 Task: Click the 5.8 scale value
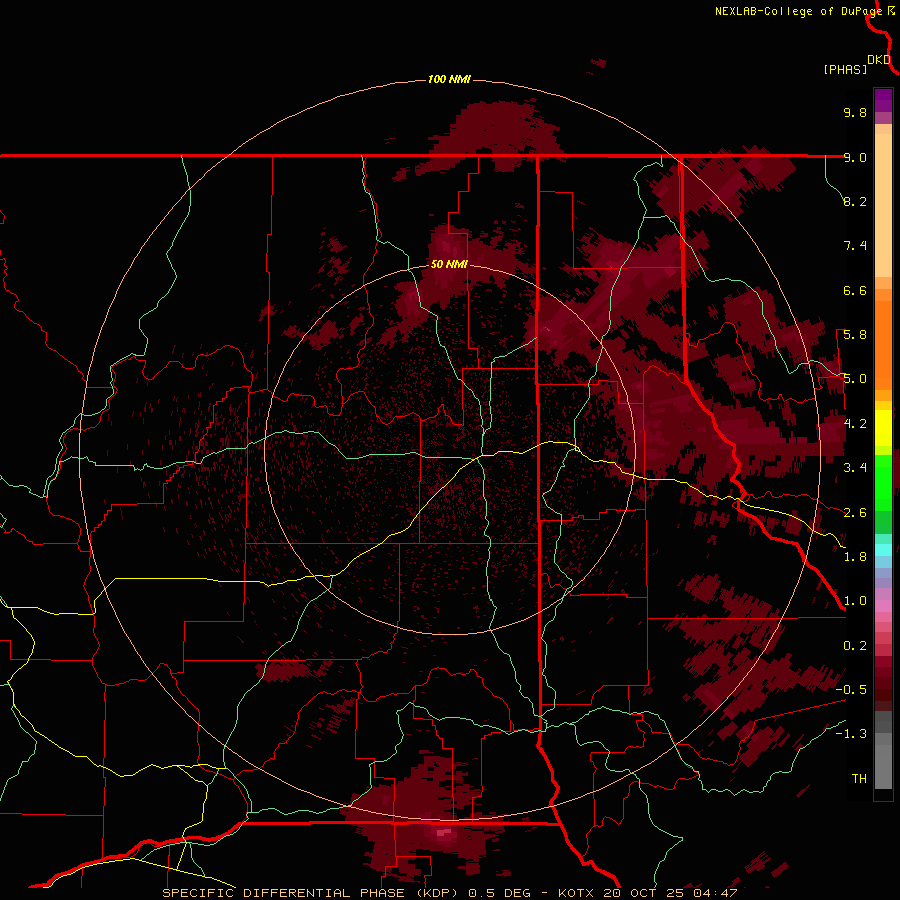point(855,335)
